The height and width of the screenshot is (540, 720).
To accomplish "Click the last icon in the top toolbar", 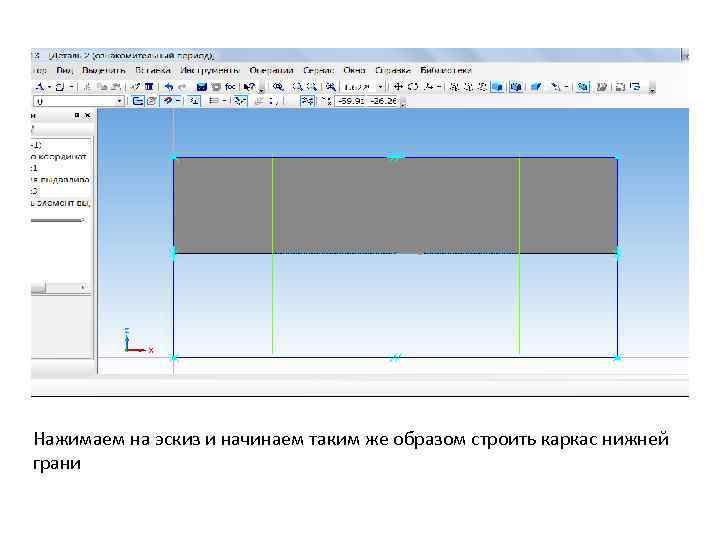I will point(635,86).
